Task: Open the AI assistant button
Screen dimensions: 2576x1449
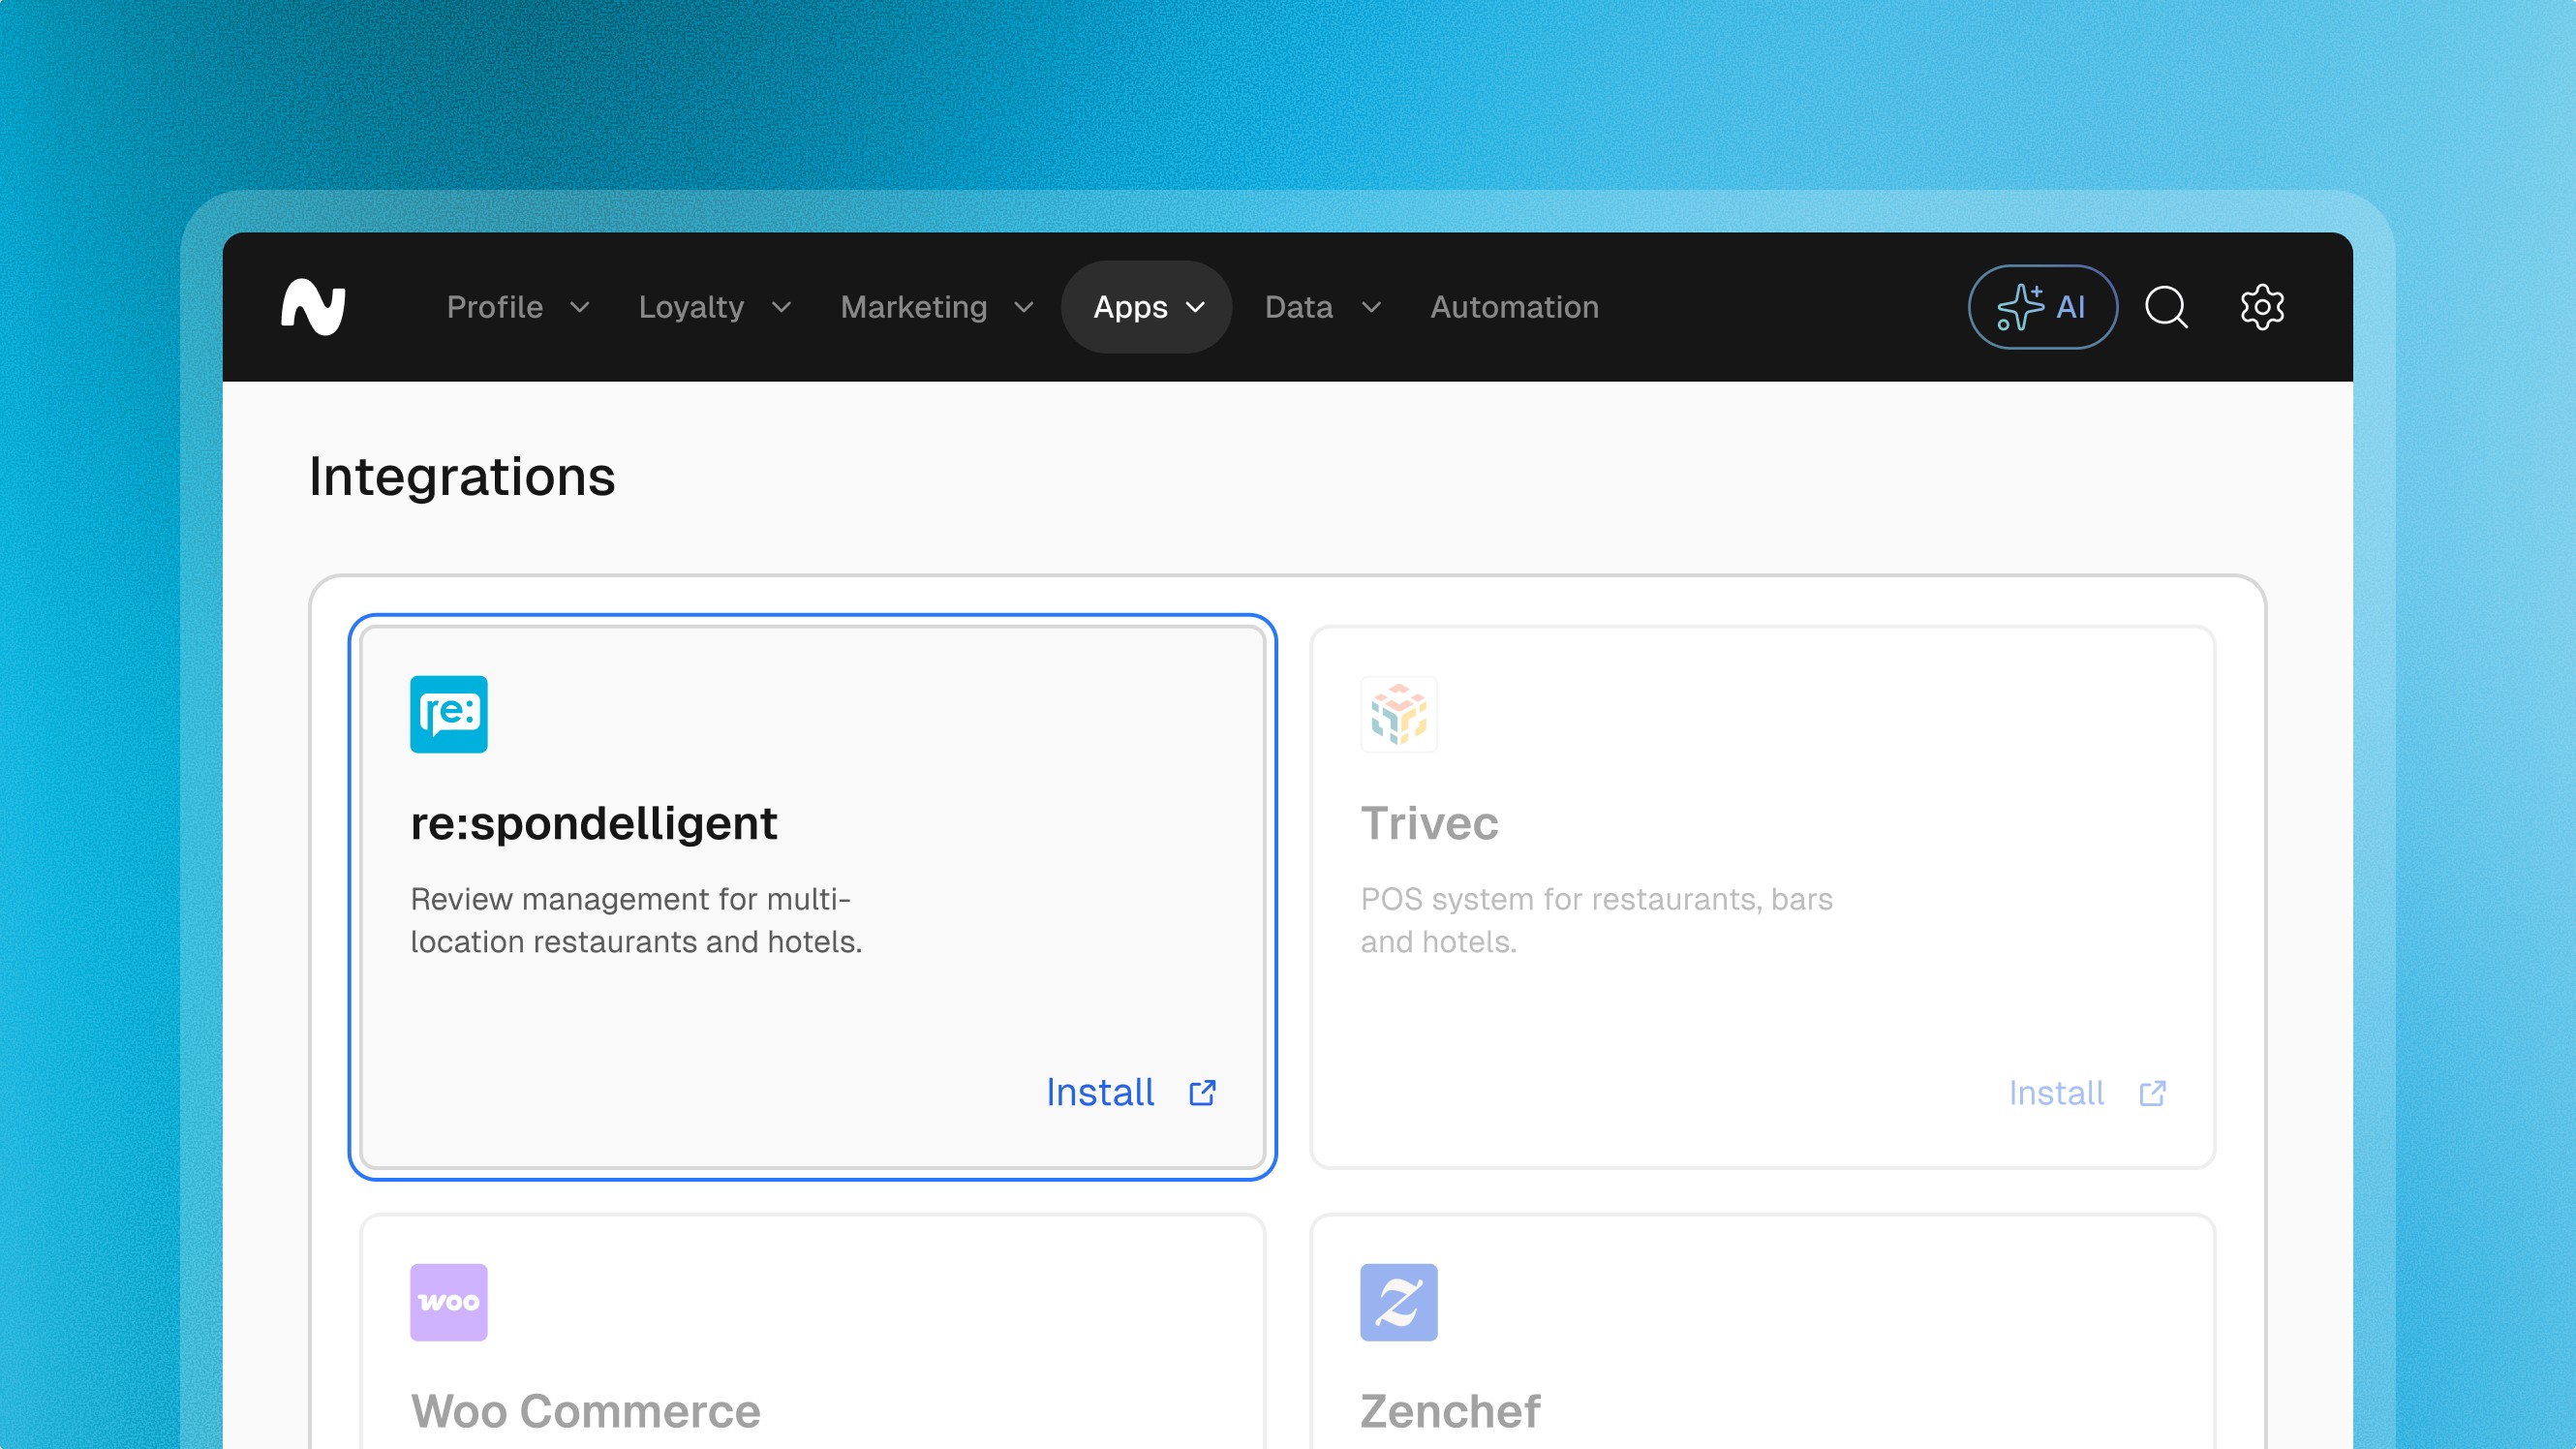Action: [x=2042, y=307]
